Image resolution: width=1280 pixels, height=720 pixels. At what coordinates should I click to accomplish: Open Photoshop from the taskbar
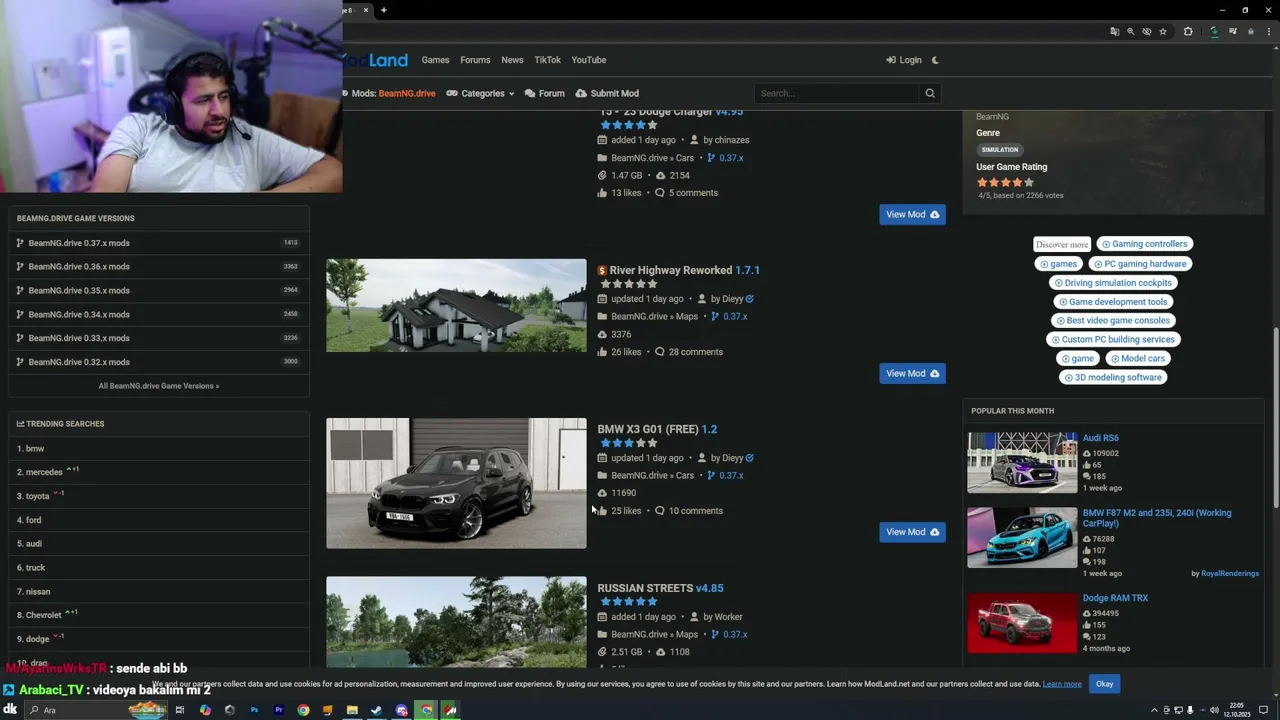254,710
